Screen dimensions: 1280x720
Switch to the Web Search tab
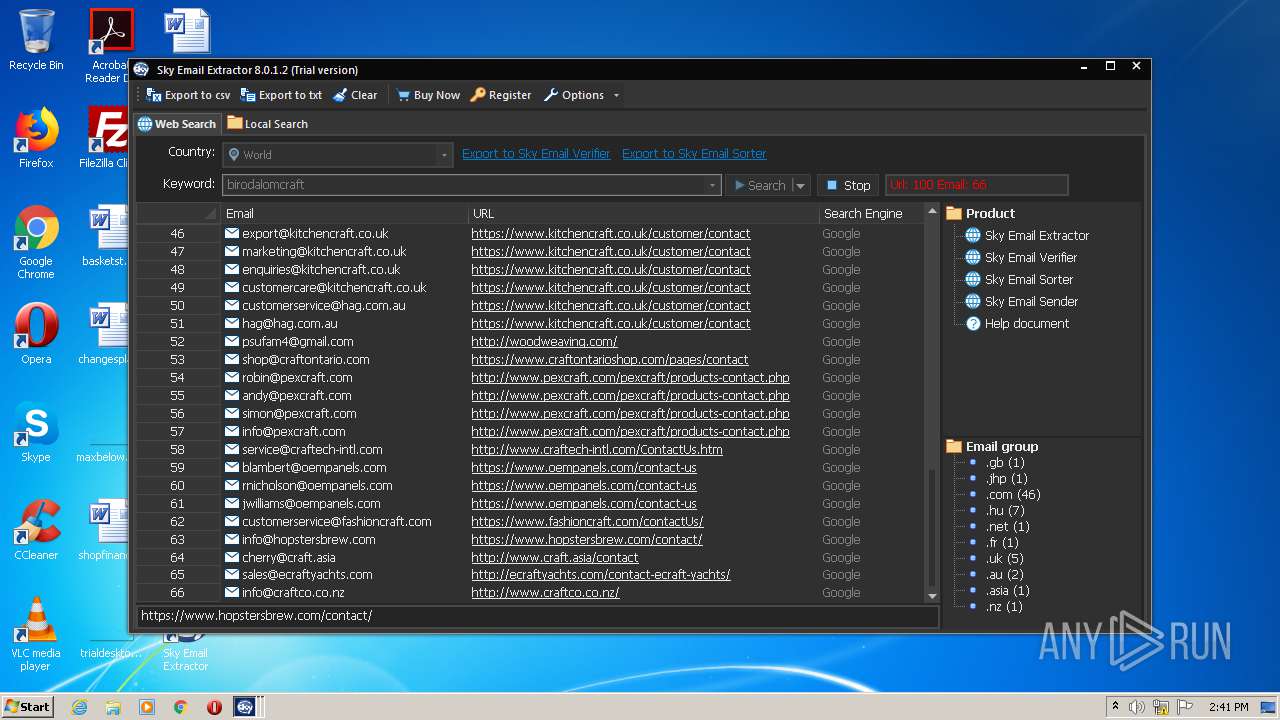[x=177, y=124]
